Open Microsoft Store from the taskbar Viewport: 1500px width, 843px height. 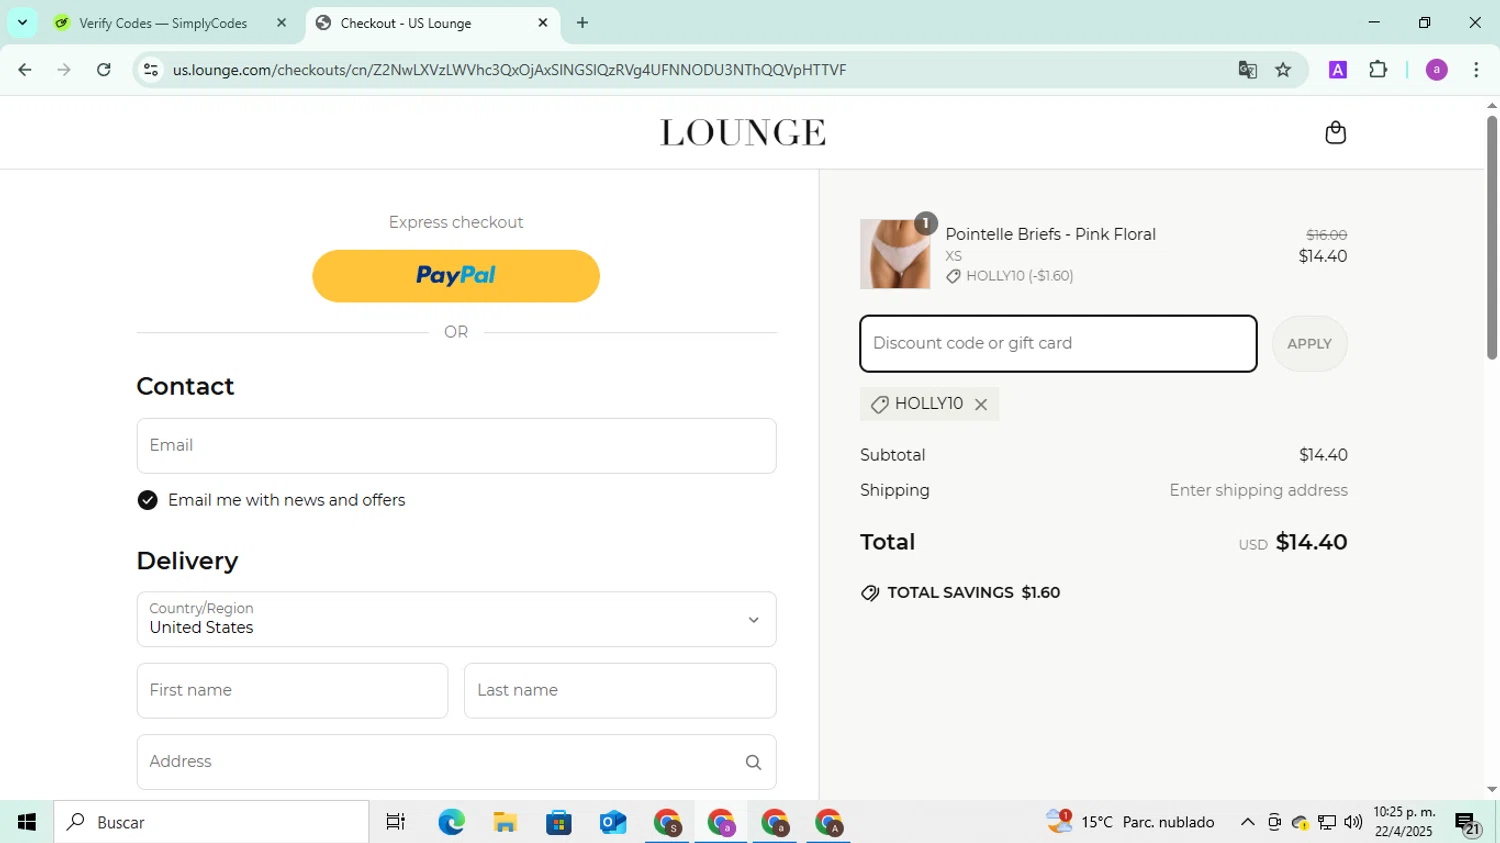coord(559,822)
